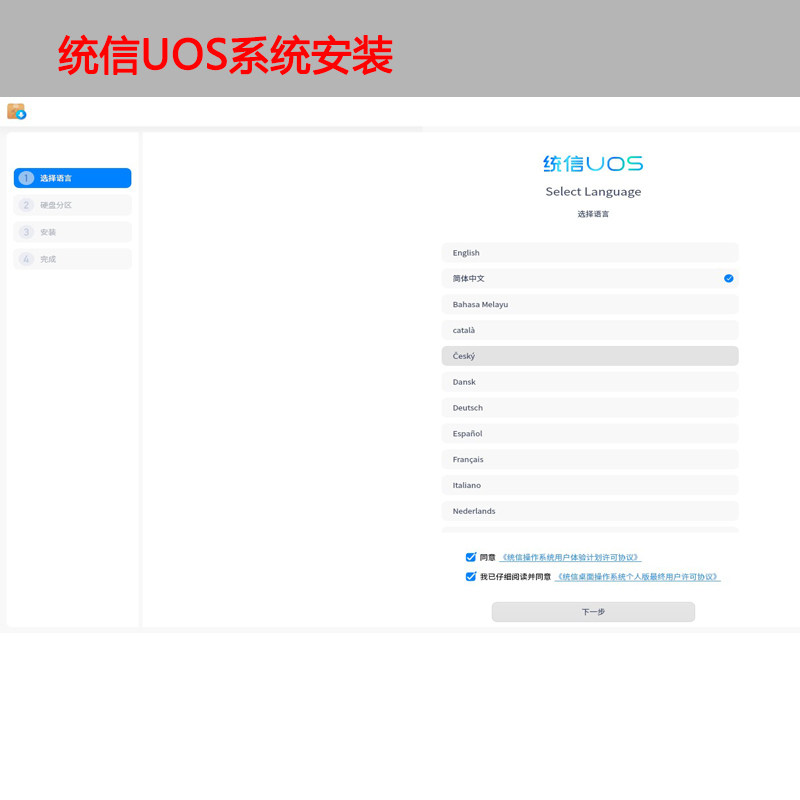Click the installer package icon at top left

tap(16, 111)
